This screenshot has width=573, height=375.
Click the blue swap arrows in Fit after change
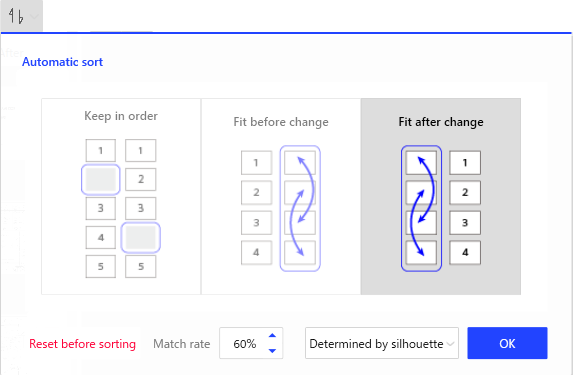[x=421, y=208]
